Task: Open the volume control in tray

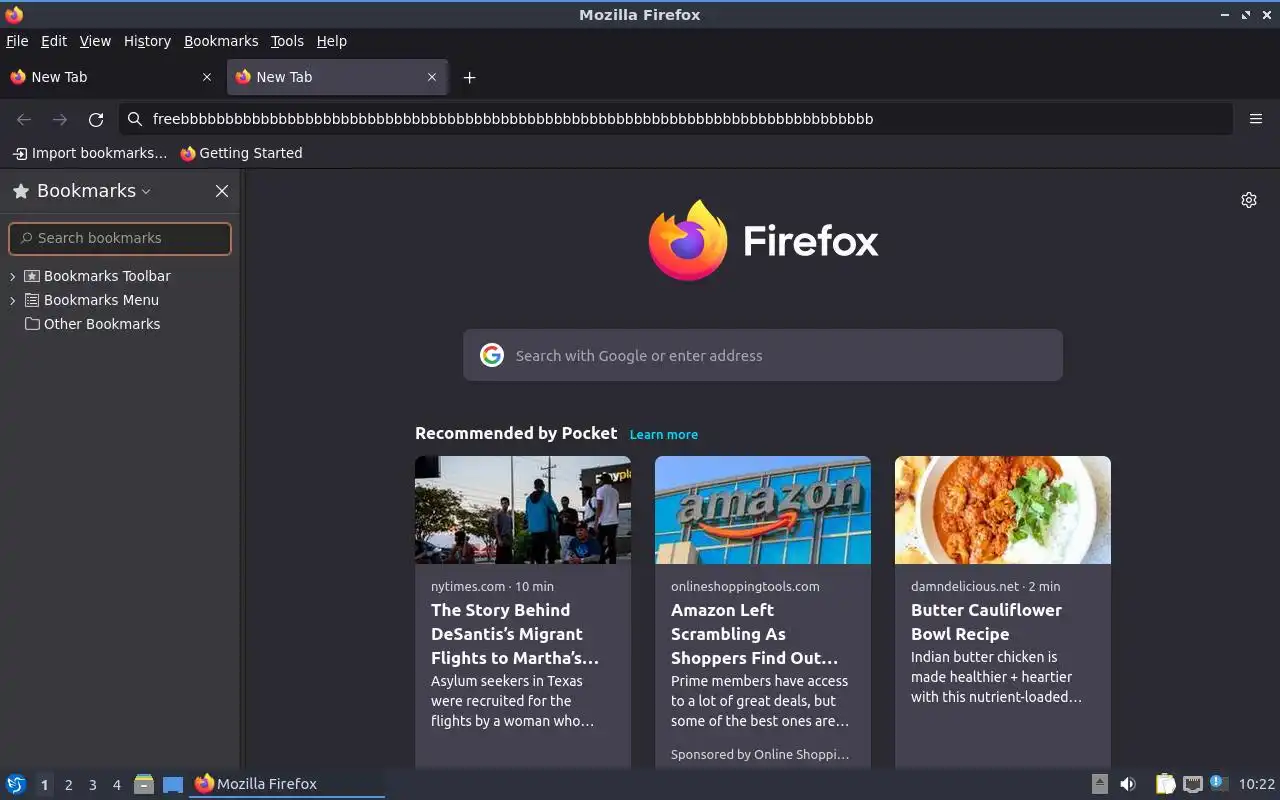Action: (x=1128, y=784)
